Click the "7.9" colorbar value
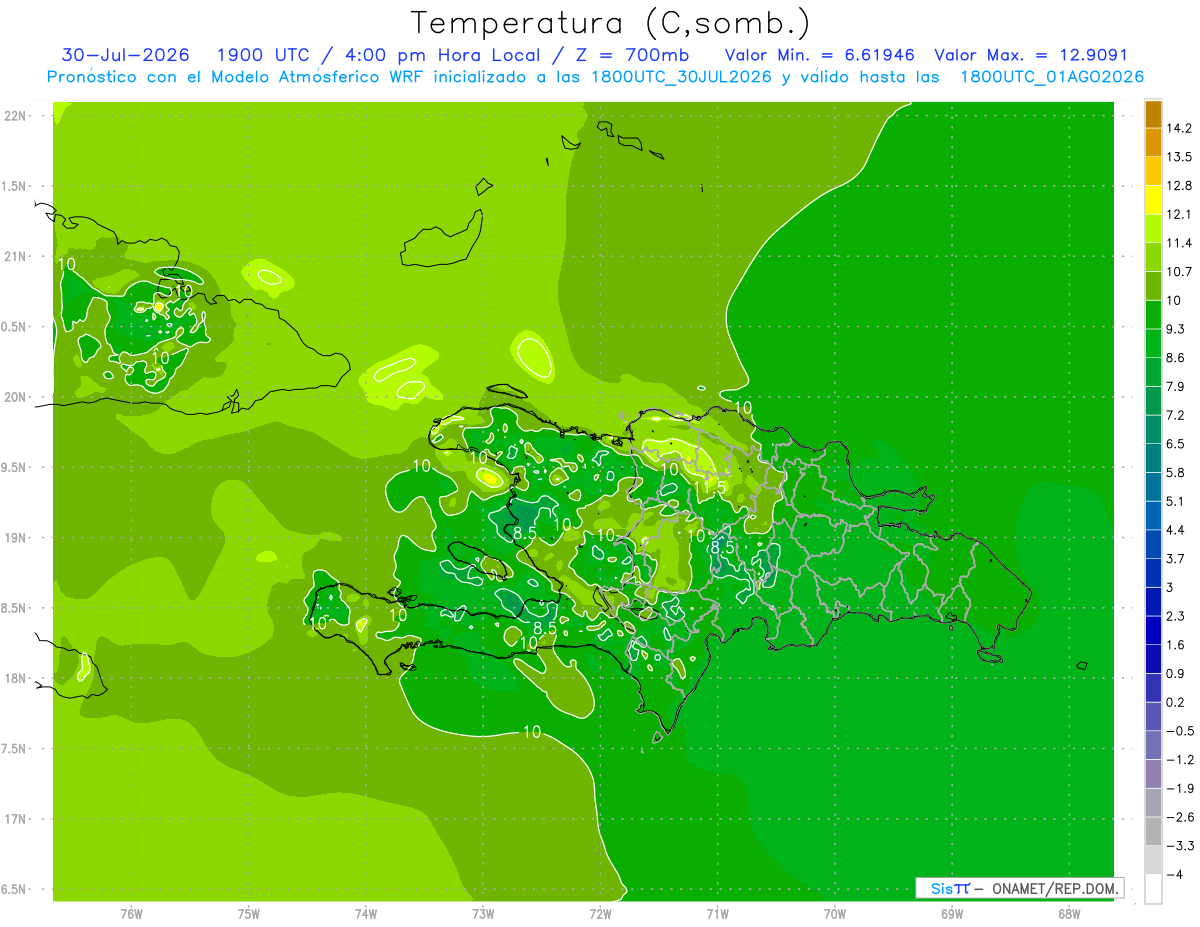The width and height of the screenshot is (1200, 927). [1176, 386]
